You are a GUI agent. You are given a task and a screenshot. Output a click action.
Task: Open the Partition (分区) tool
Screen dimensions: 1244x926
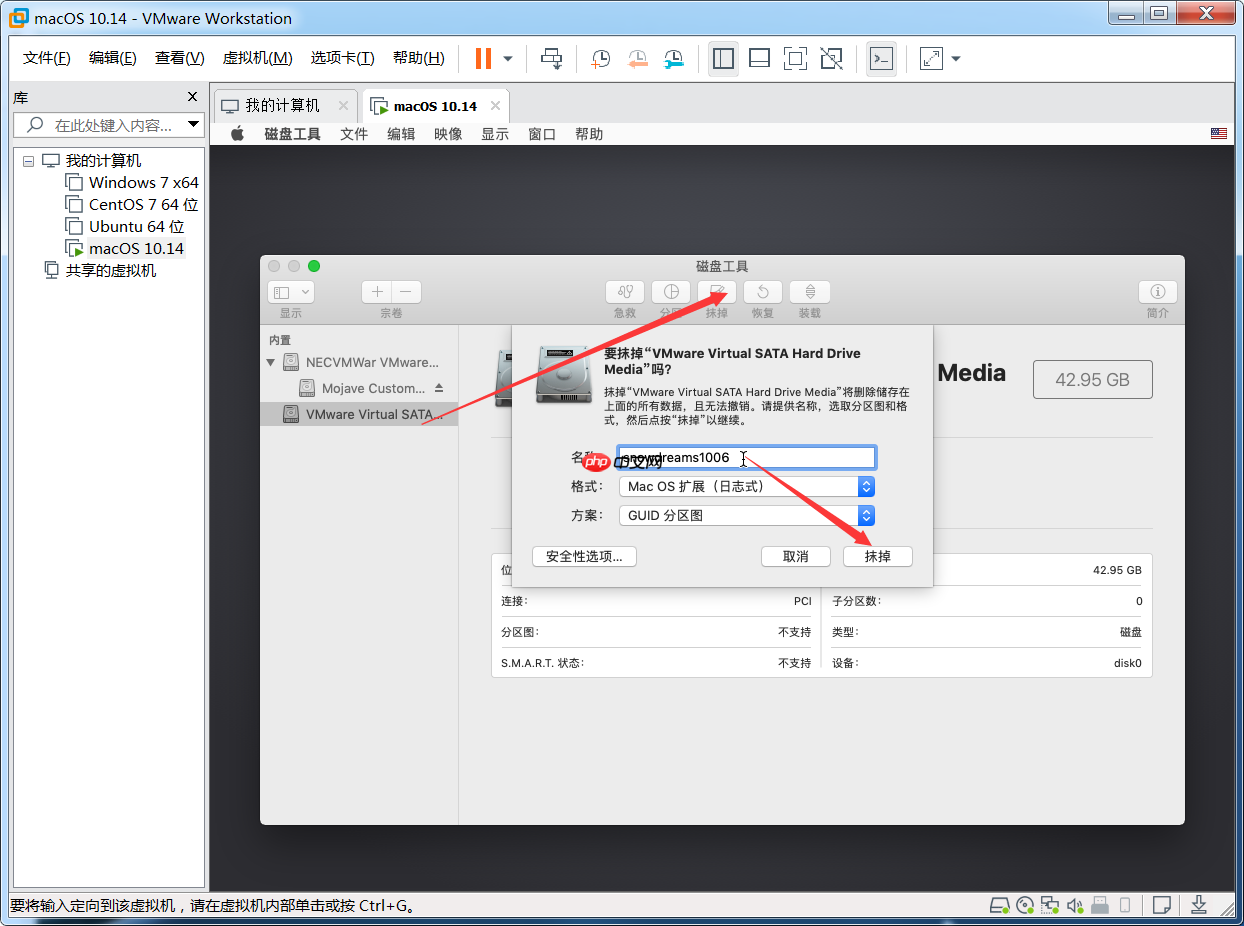tap(671, 292)
